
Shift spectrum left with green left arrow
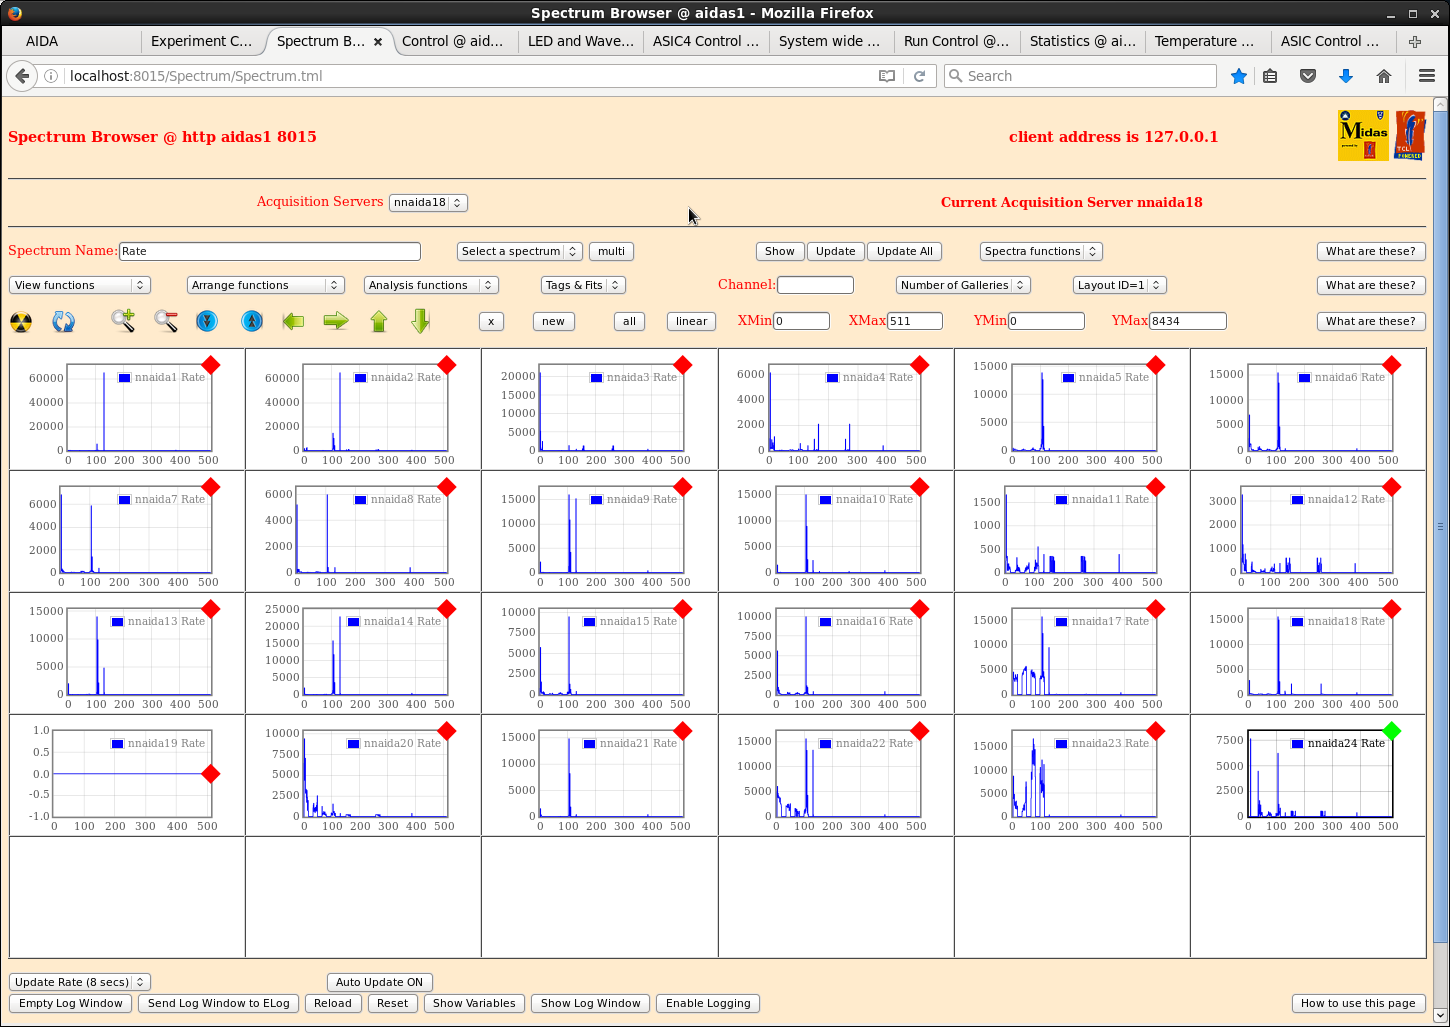pyautogui.click(x=293, y=321)
